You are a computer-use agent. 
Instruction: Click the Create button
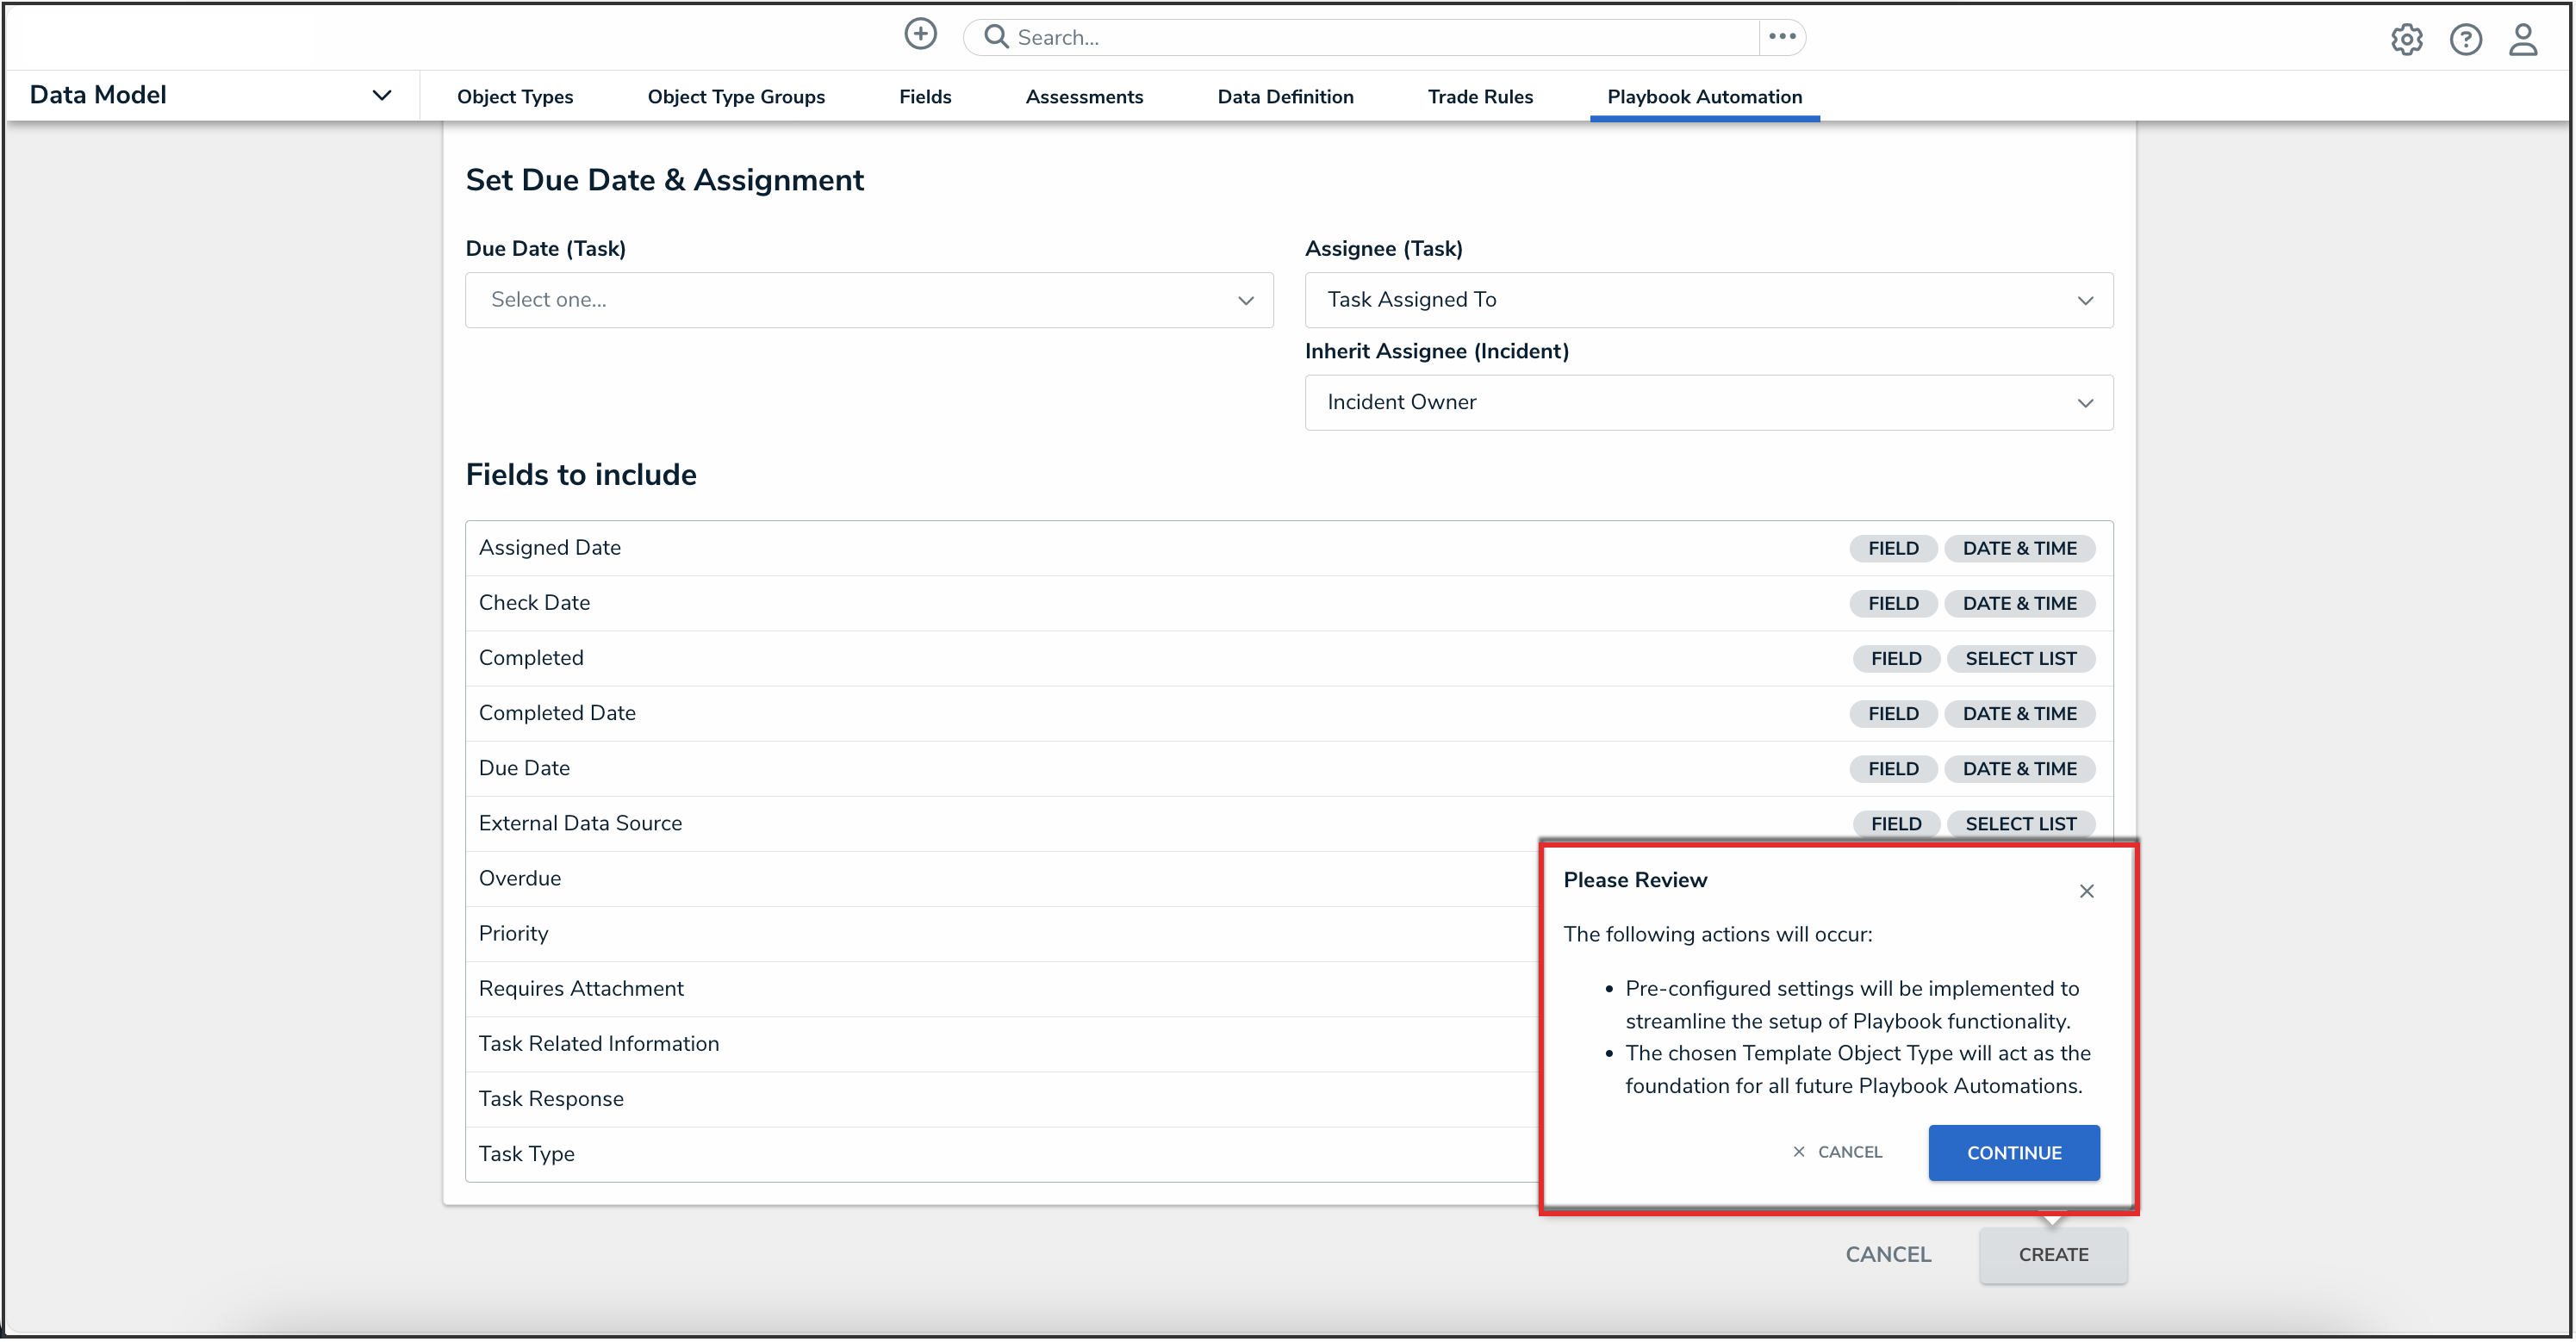[2052, 1254]
